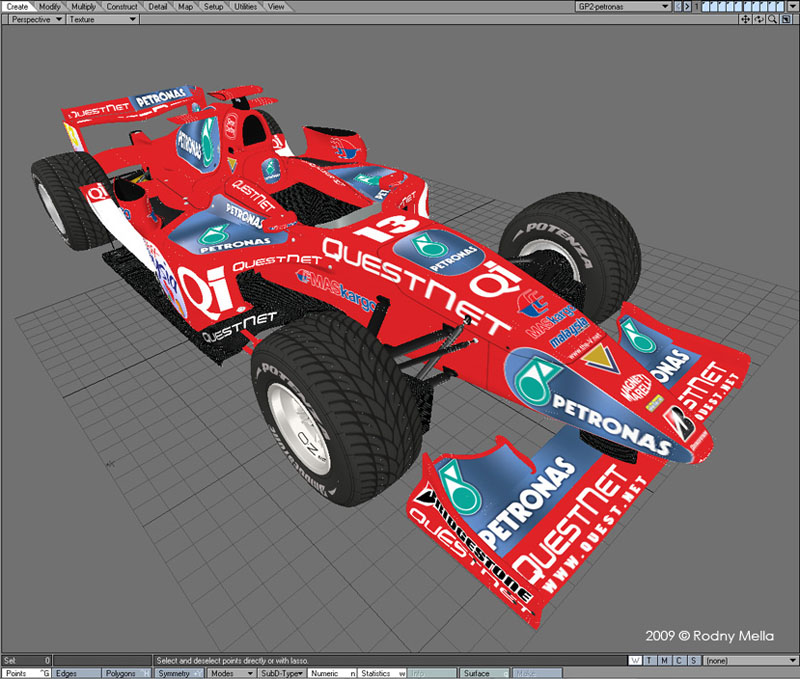Select the first layer slot icon
The image size is (800, 679).
coord(706,6)
